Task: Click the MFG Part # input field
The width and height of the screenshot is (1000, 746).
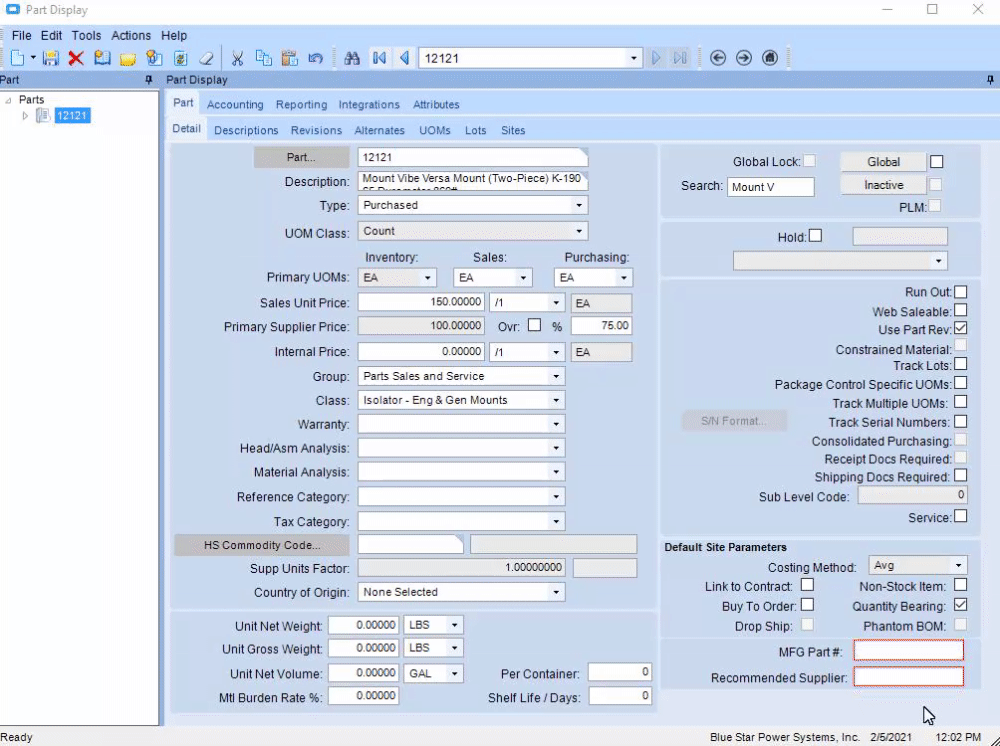Action: [x=908, y=651]
